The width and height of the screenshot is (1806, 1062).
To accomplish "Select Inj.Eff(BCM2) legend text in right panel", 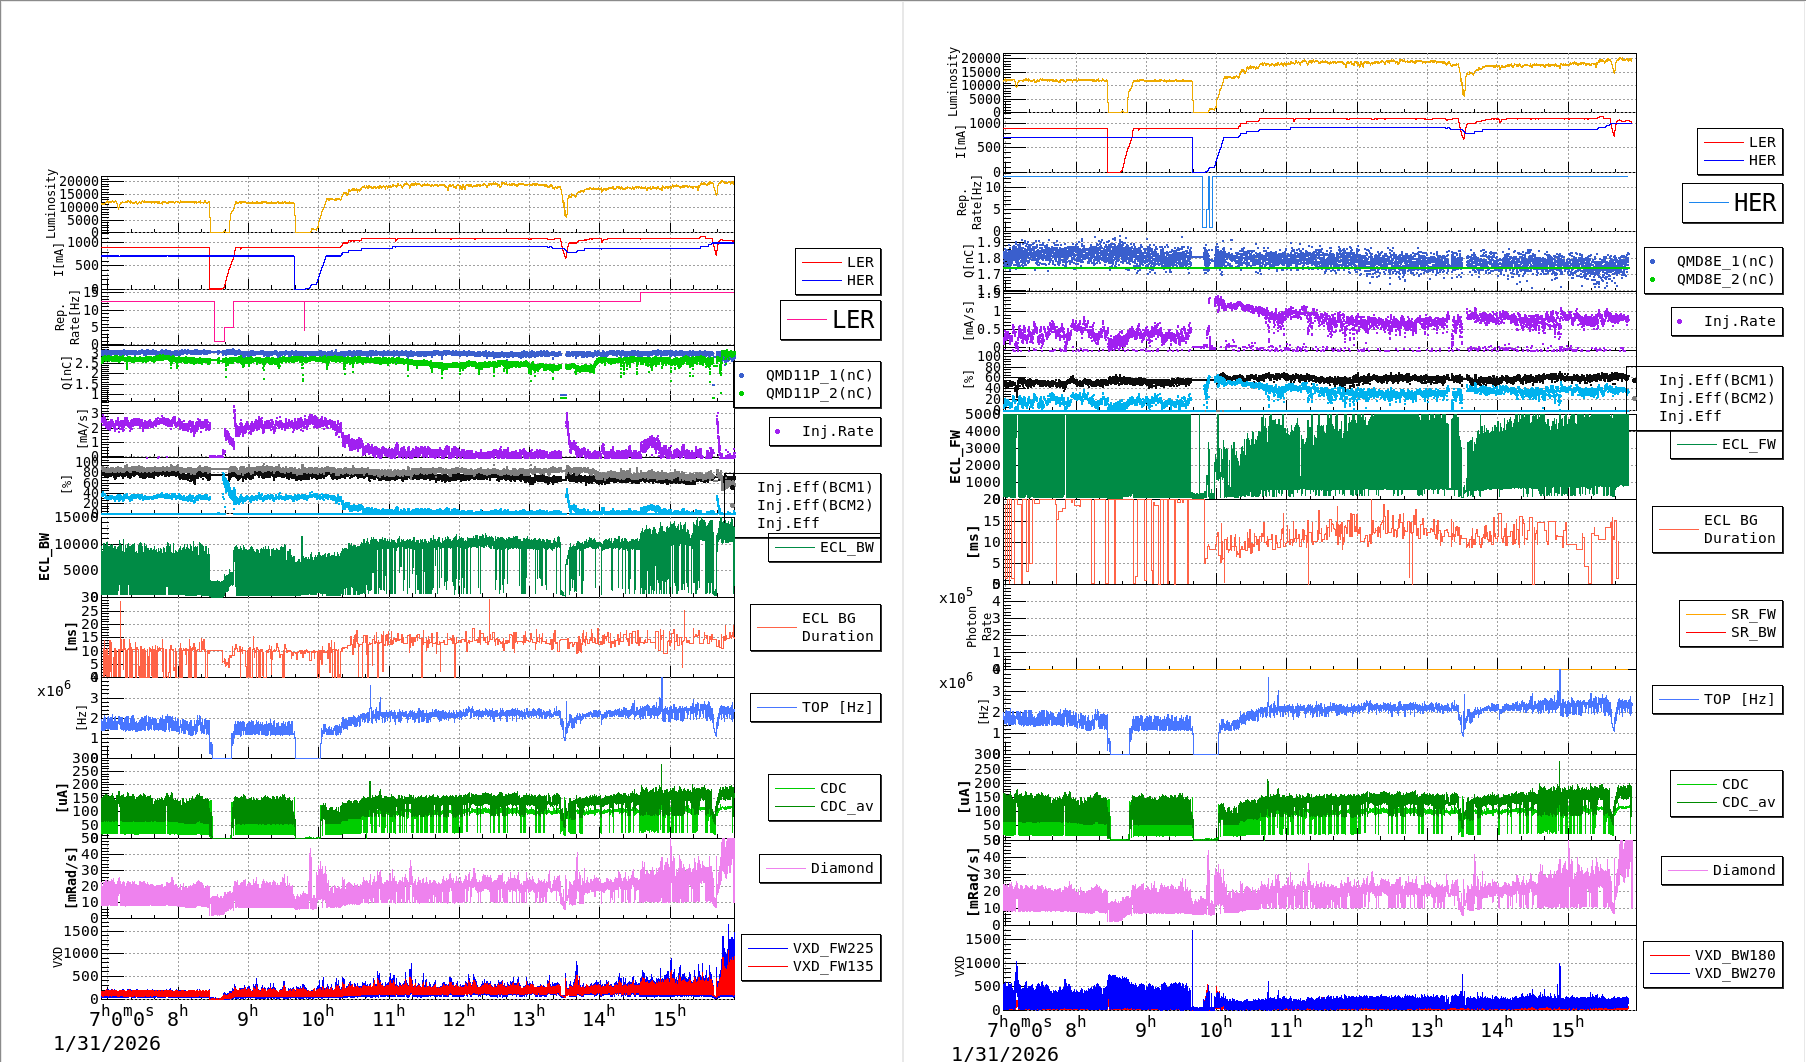I will pyautogui.click(x=1716, y=398).
